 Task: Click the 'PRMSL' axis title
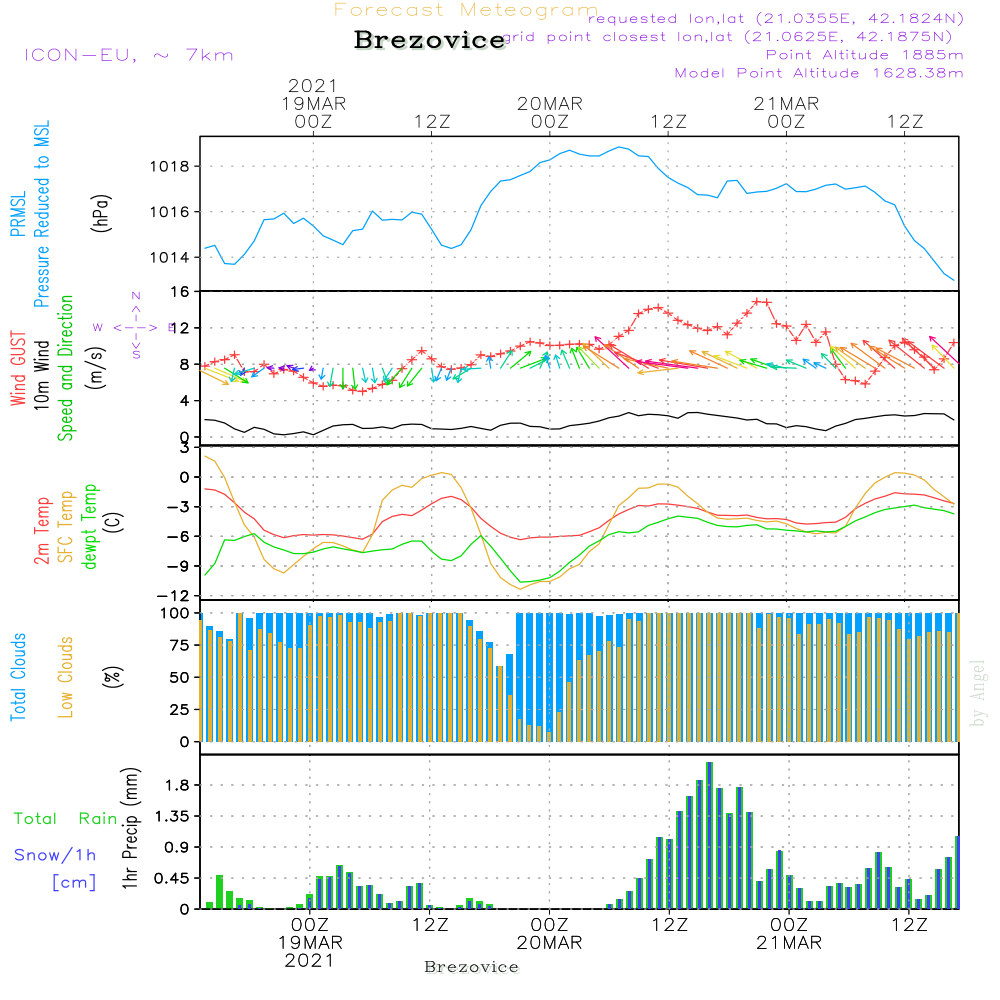tap(18, 213)
